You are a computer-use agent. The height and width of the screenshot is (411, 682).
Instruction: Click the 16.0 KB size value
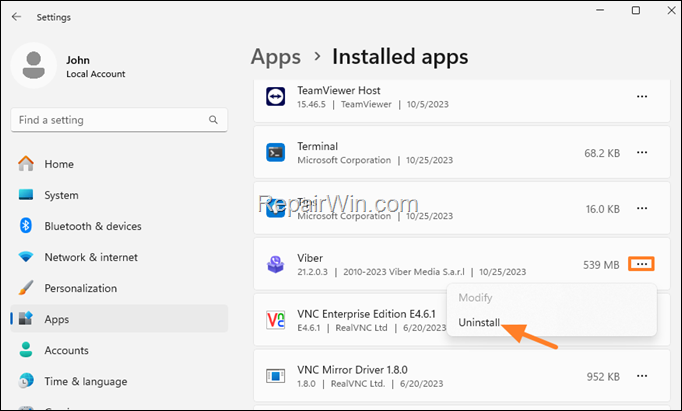[602, 209]
